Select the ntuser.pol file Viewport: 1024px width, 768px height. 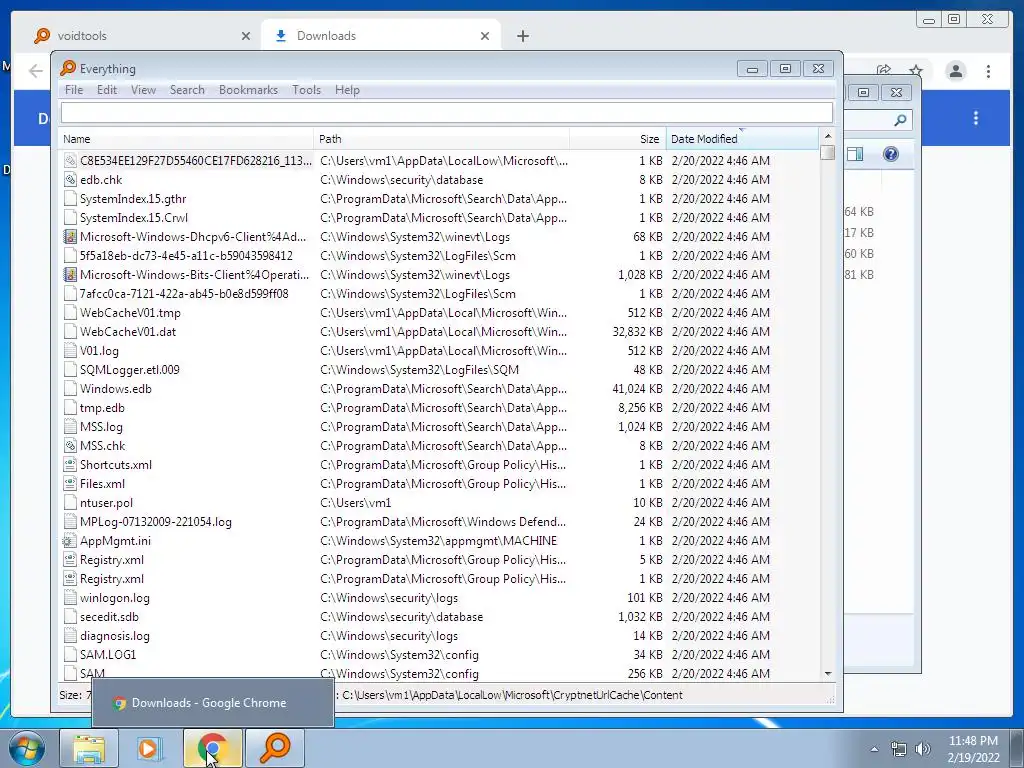point(106,503)
